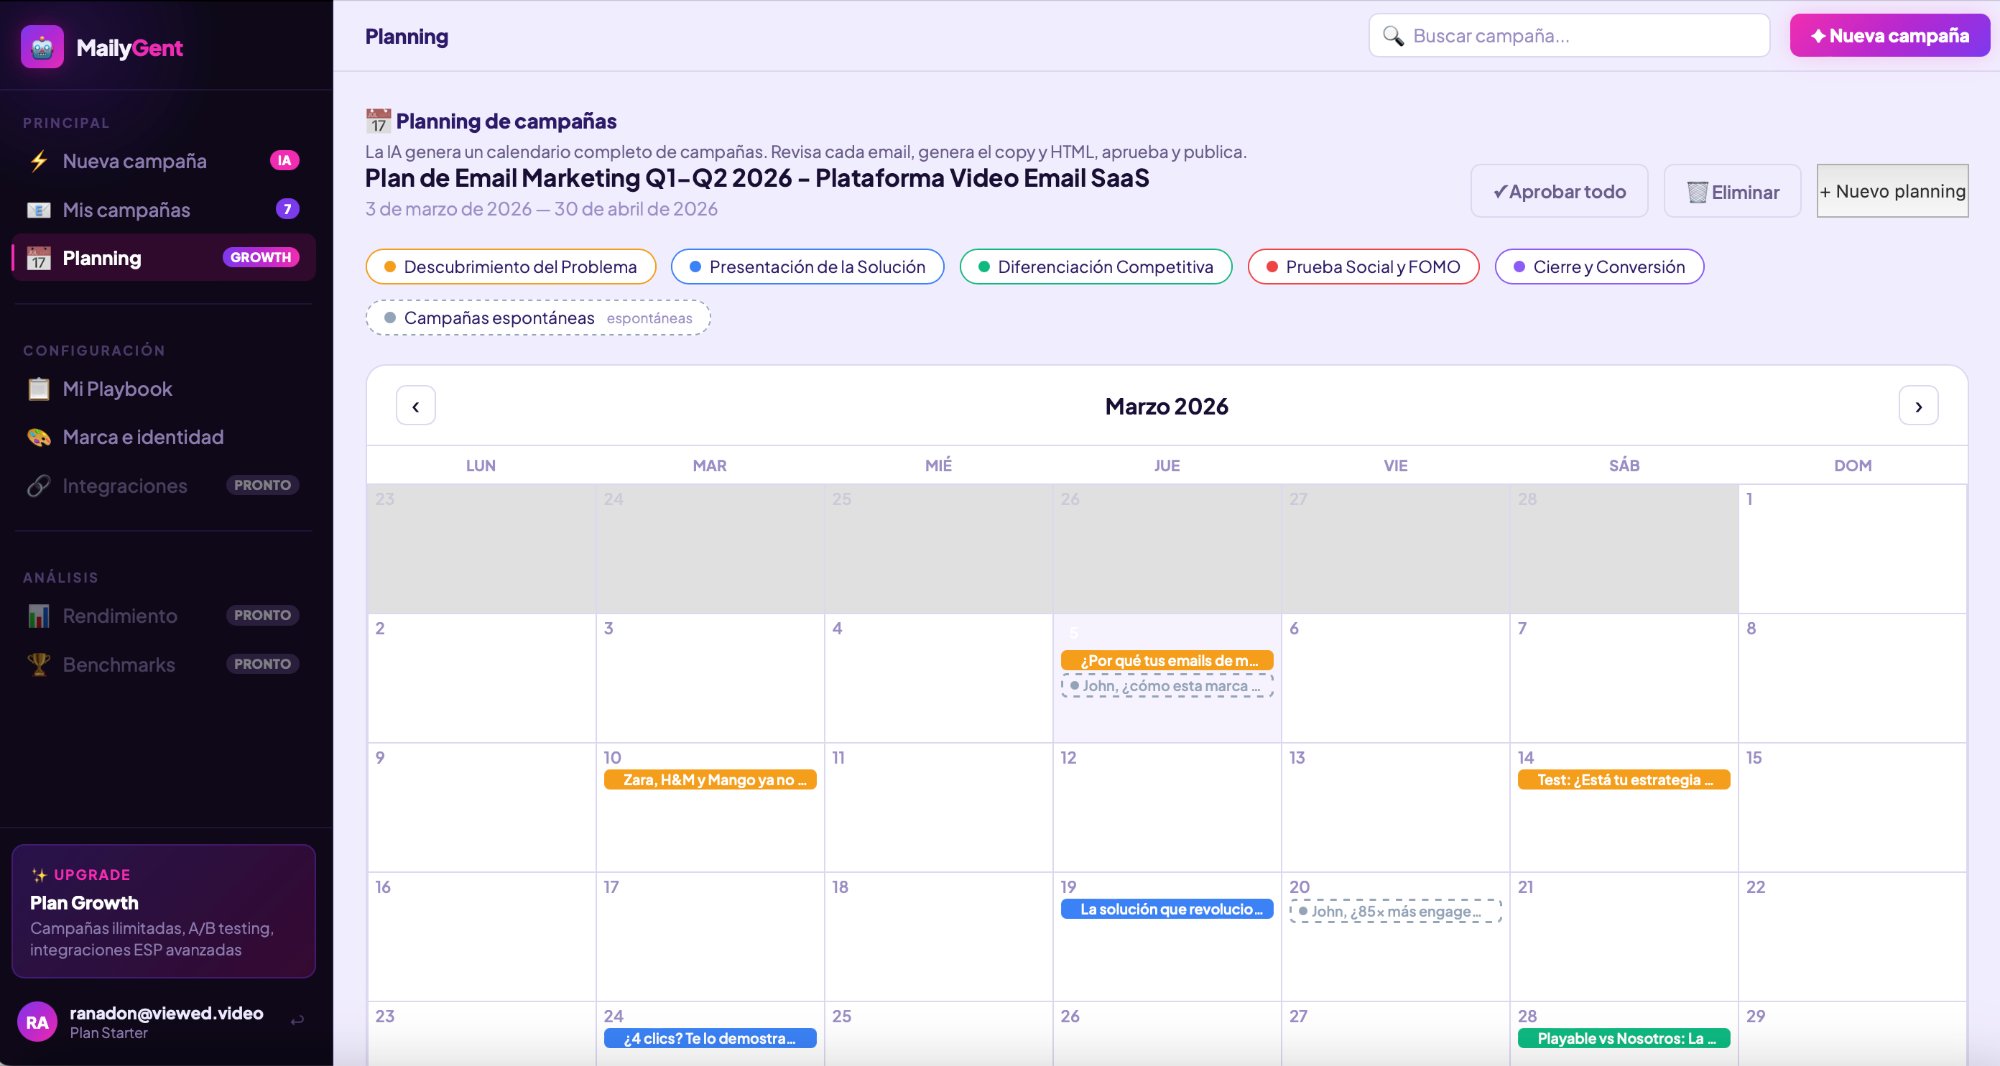Image resolution: width=2000 pixels, height=1066 pixels.
Task: Click the sparkle icon next to UPGRADE
Action: [x=39, y=875]
